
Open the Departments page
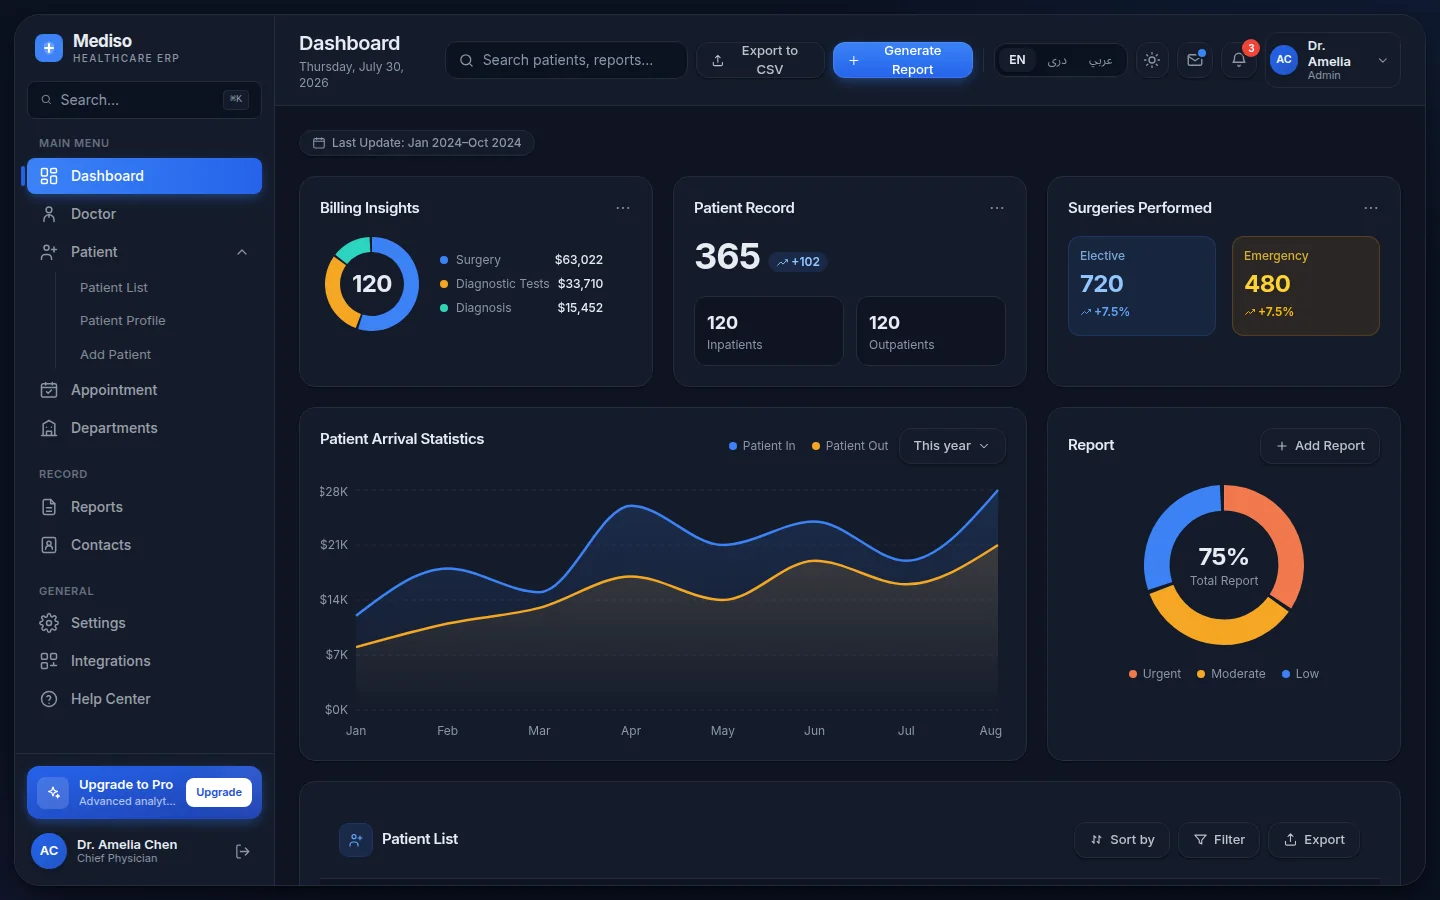[144, 428]
